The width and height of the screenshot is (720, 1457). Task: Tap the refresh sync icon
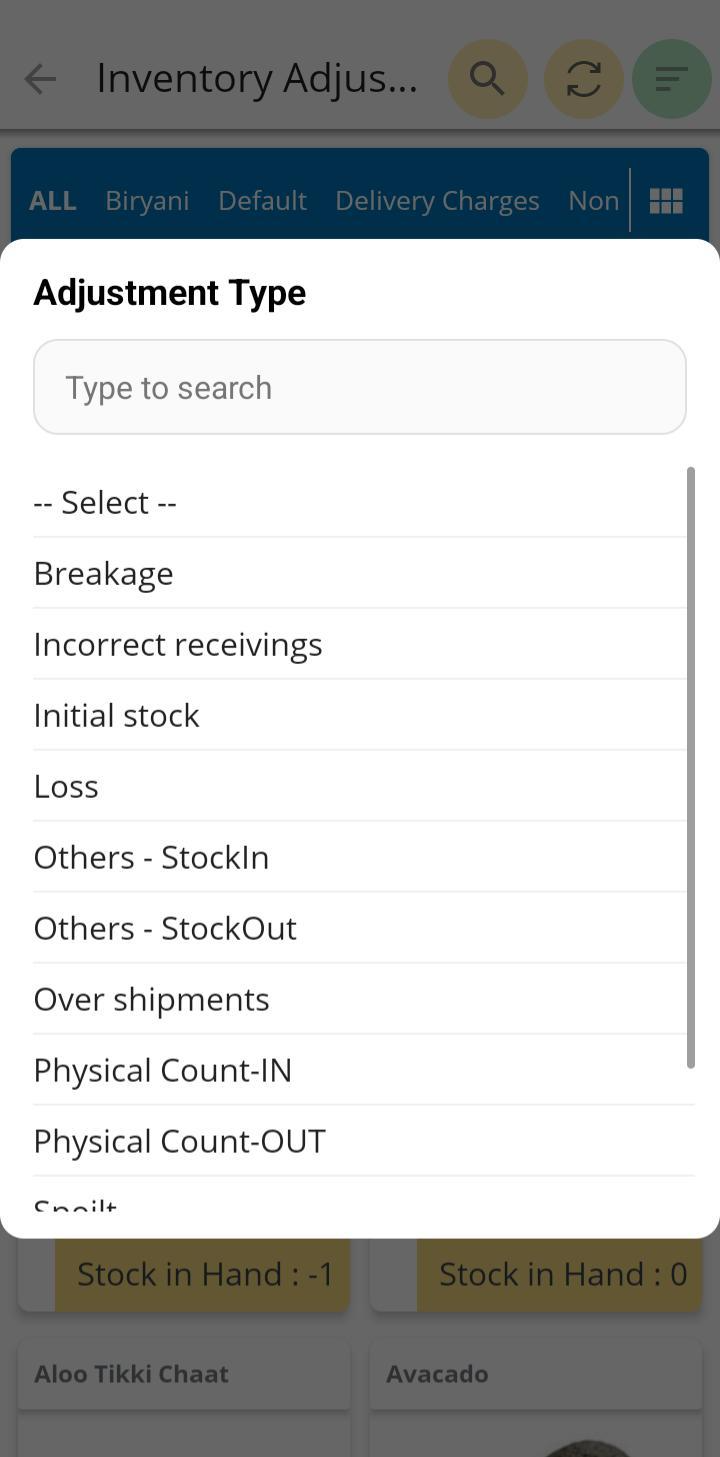[583, 79]
